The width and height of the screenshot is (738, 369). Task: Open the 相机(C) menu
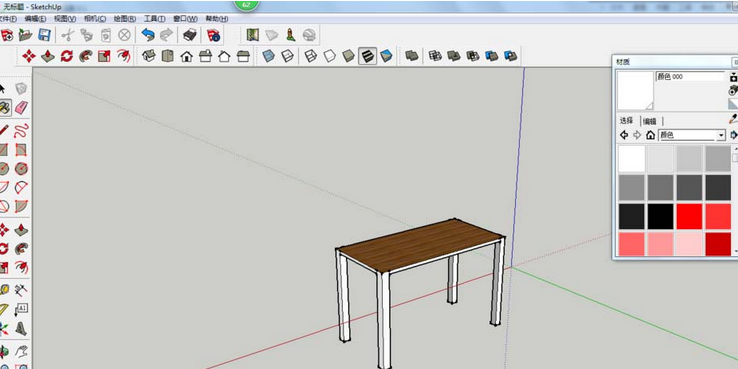(95, 19)
